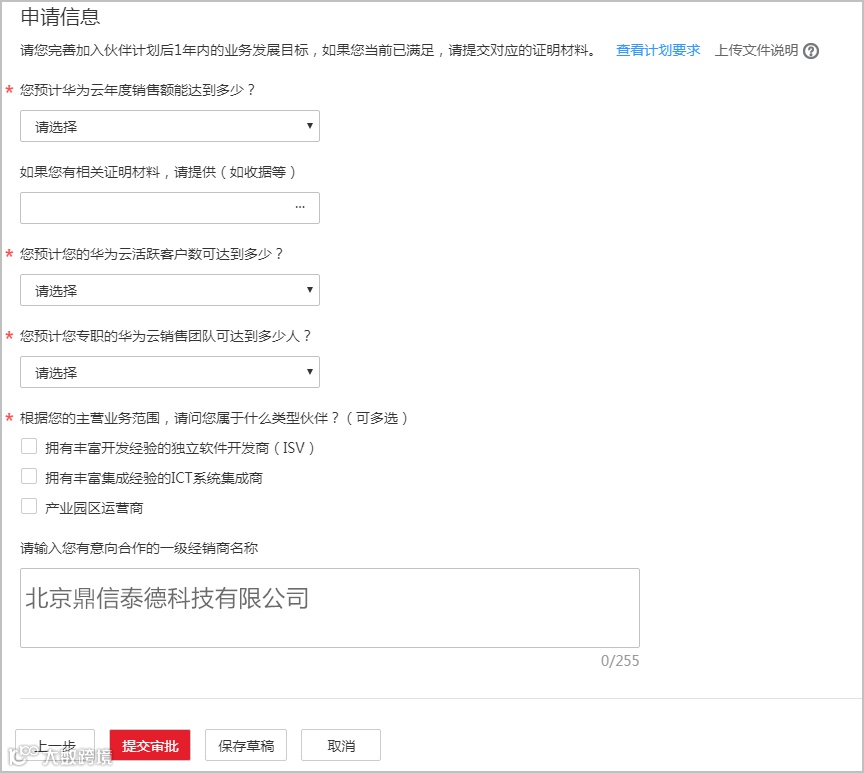
Task: Click the 上传文件说明 text
Action: [756, 50]
